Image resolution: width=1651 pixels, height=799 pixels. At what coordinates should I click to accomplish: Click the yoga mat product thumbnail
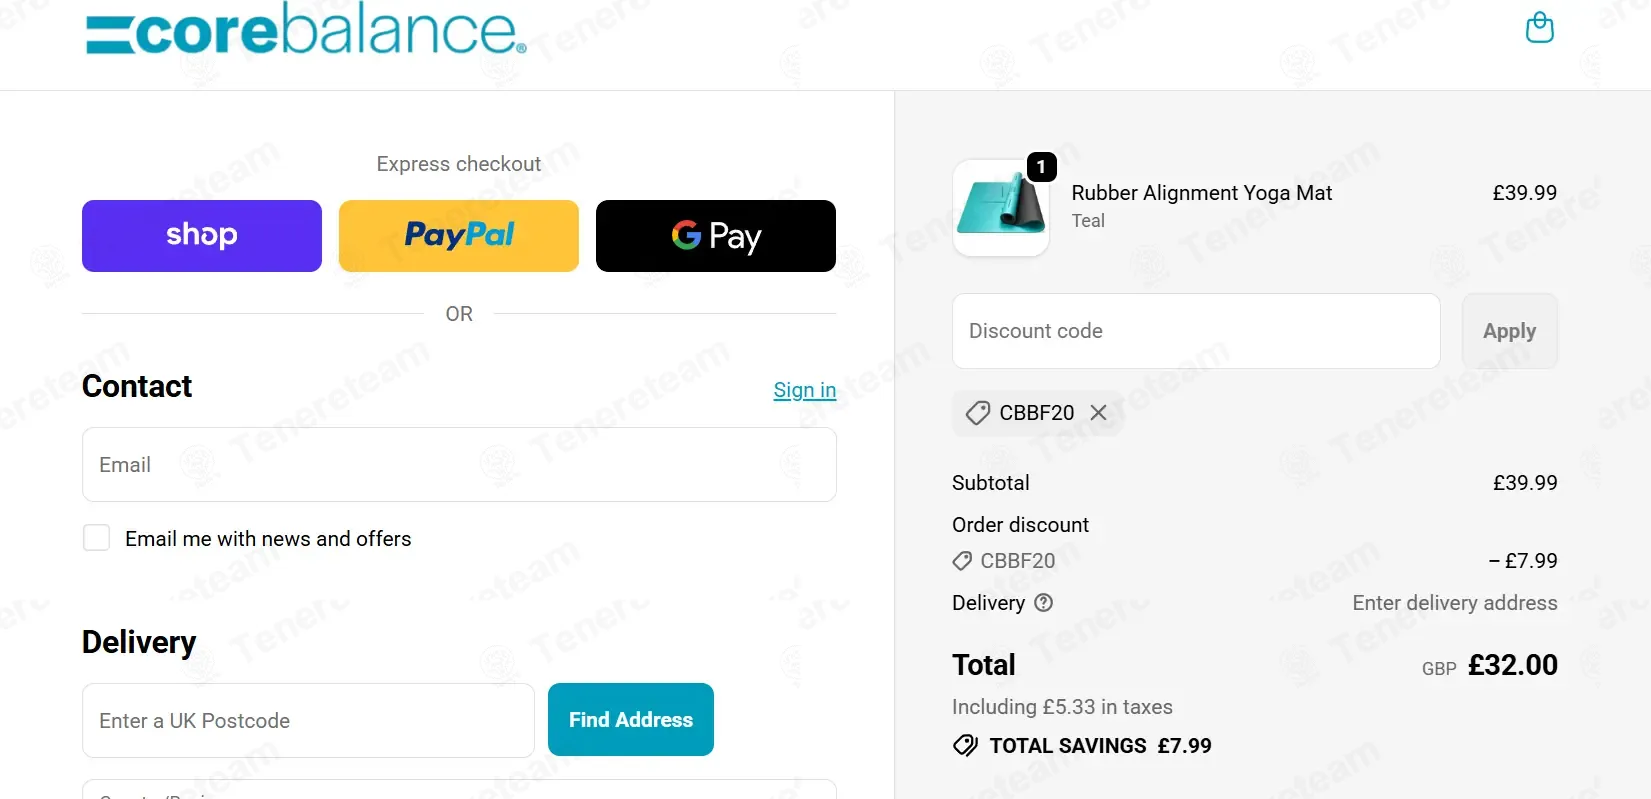[1000, 208]
